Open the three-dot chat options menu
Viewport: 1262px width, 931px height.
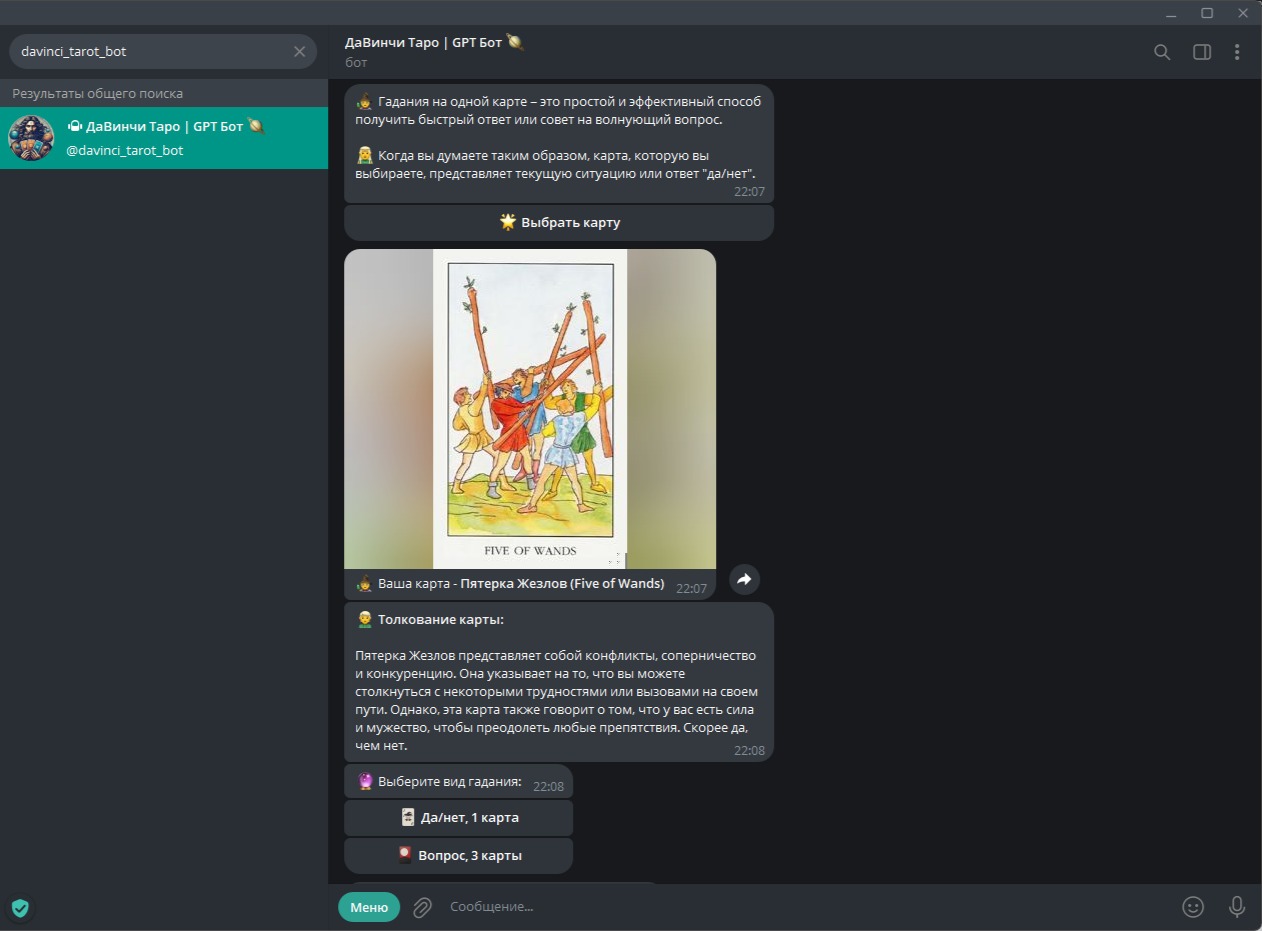(1237, 52)
